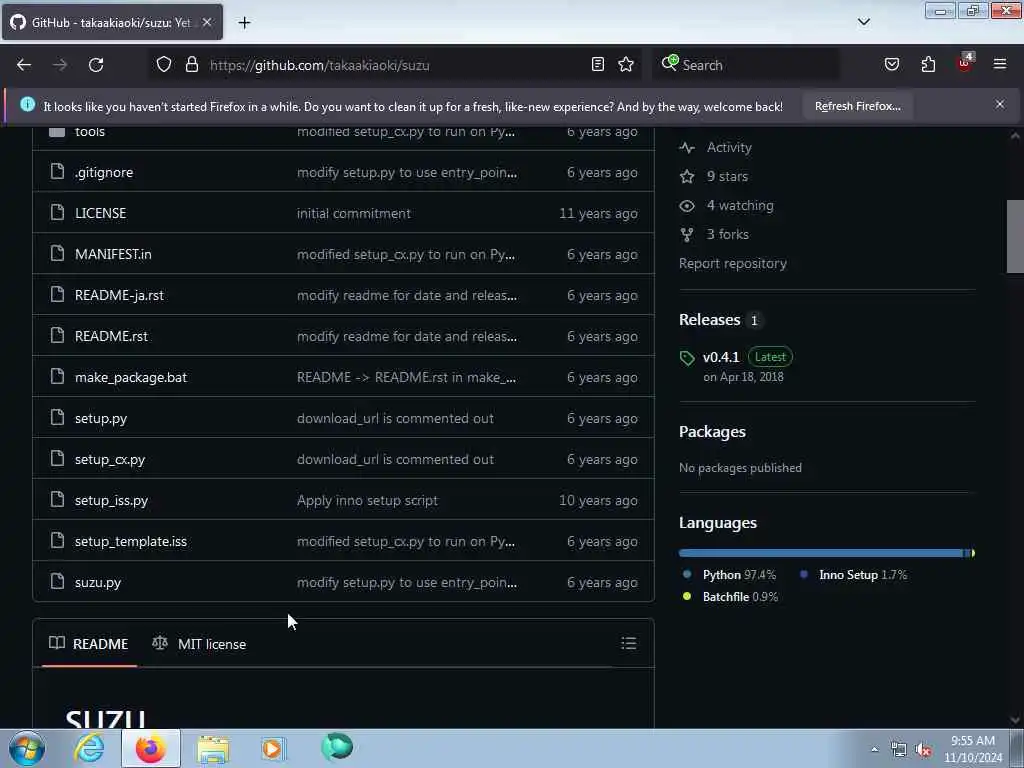Open README-ja.rst file

[x=119, y=295]
